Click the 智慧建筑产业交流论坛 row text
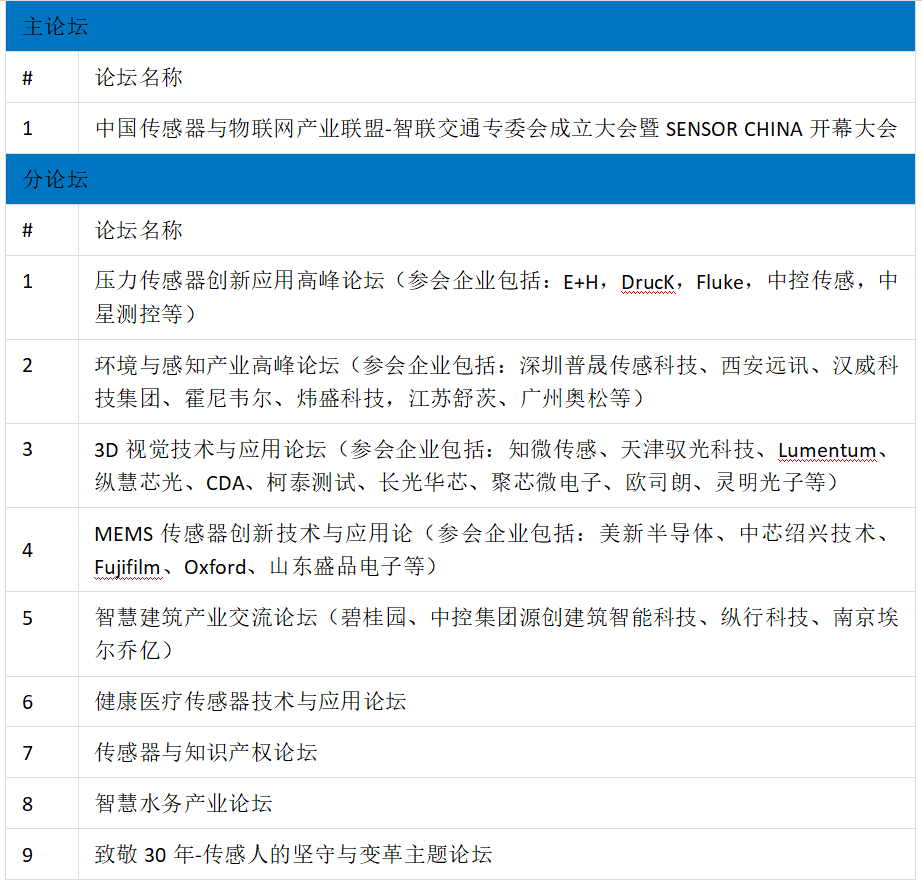Image resolution: width=922 pixels, height=893 pixels. click(x=496, y=634)
